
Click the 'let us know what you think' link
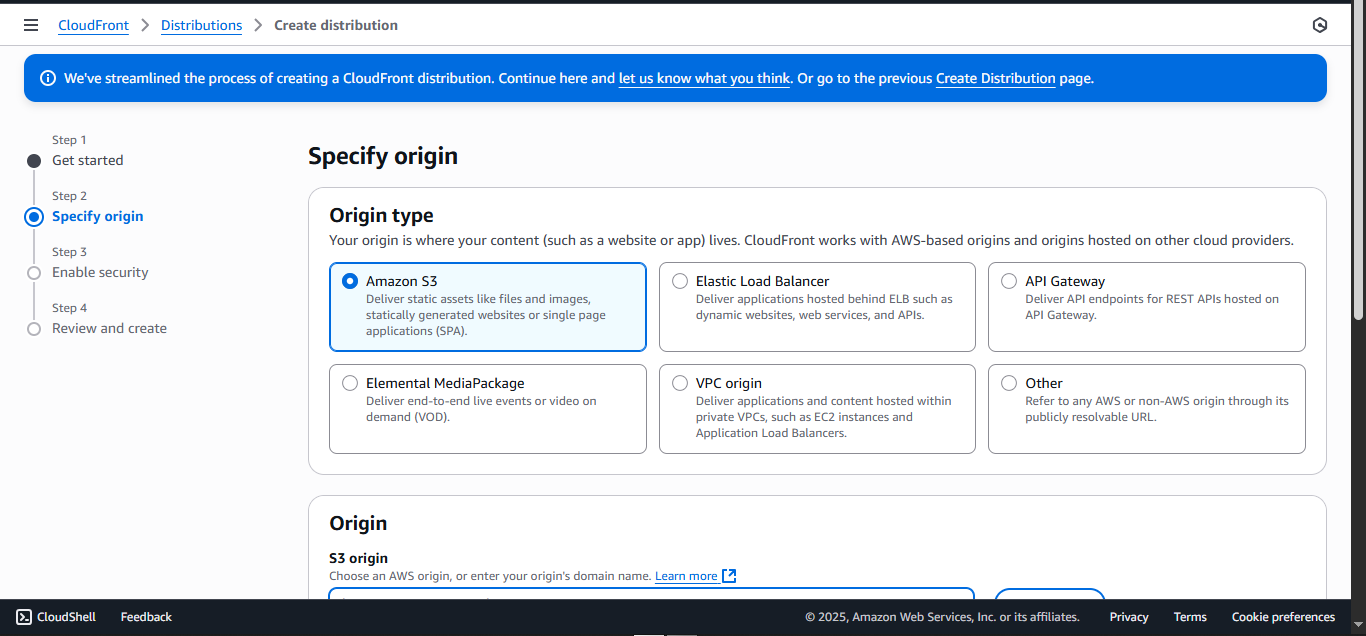coord(703,78)
